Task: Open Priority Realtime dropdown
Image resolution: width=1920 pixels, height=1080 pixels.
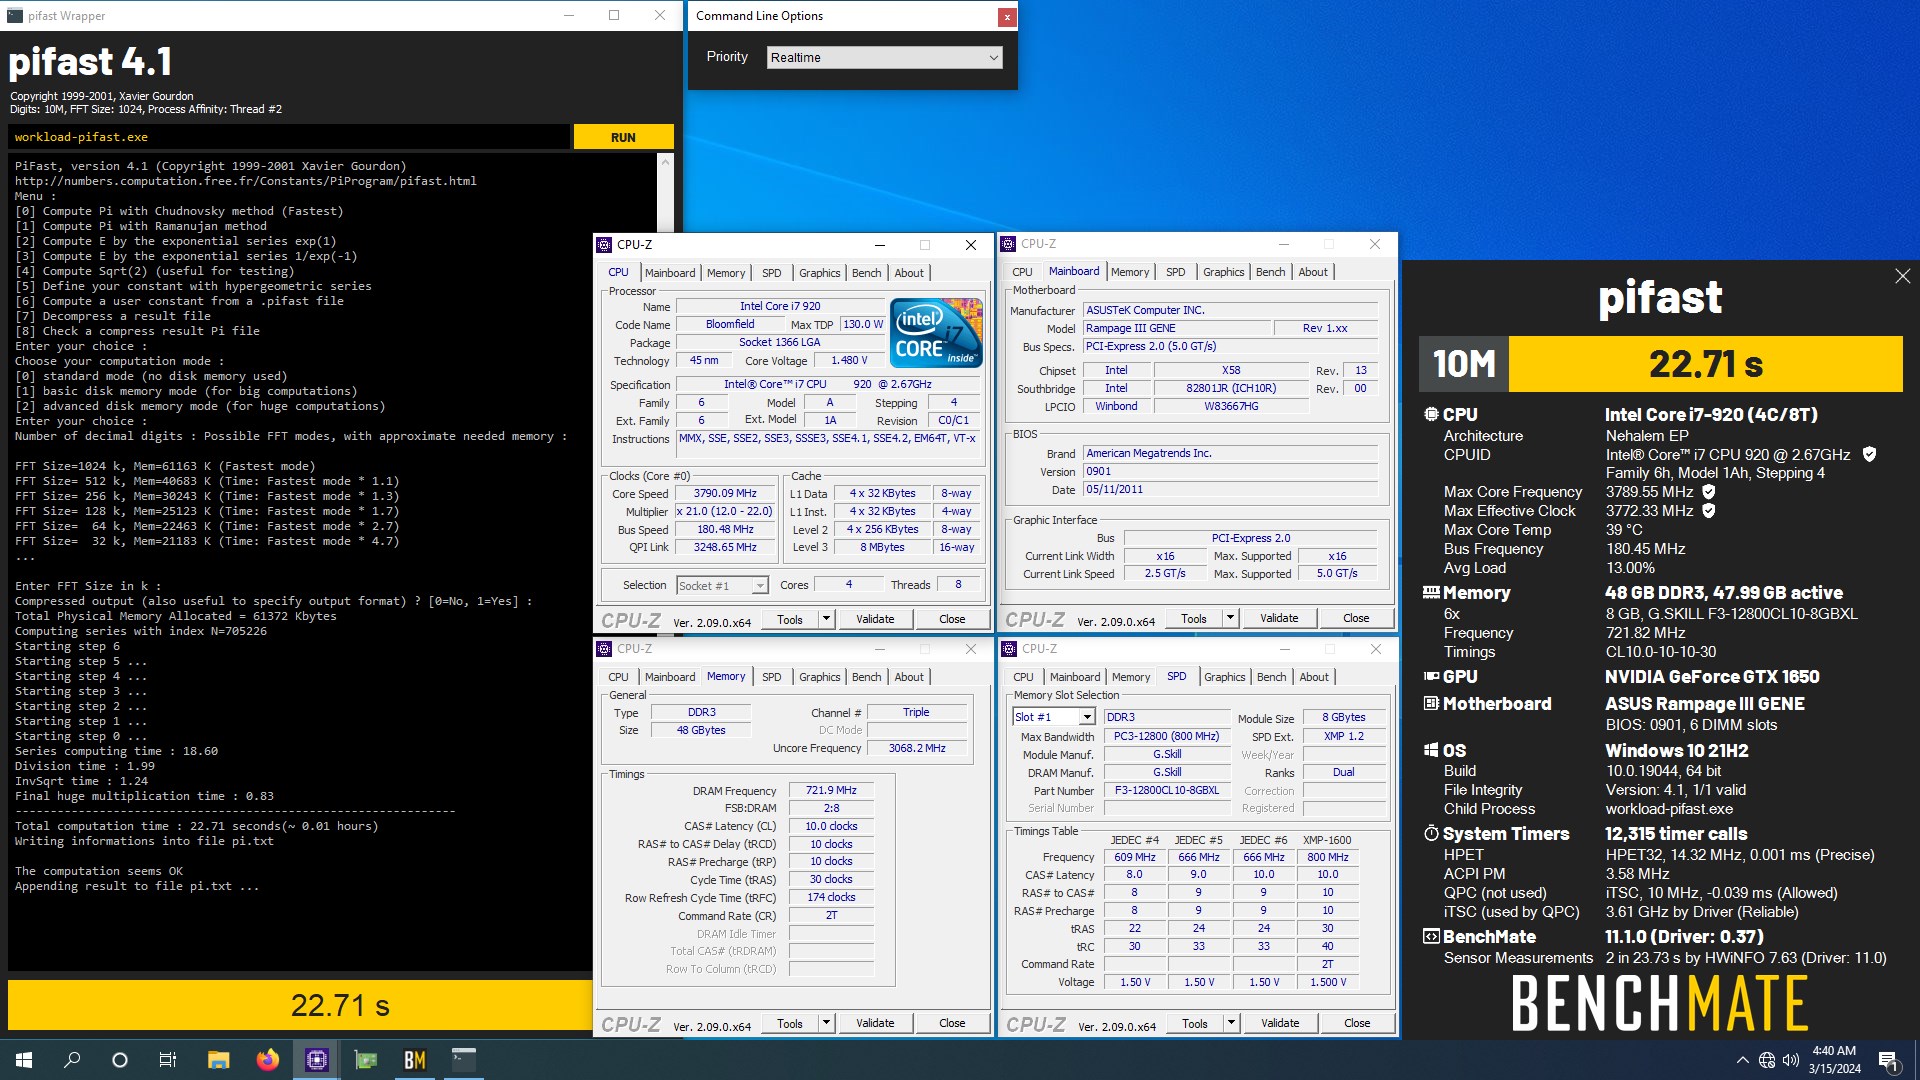Action: pos(884,57)
